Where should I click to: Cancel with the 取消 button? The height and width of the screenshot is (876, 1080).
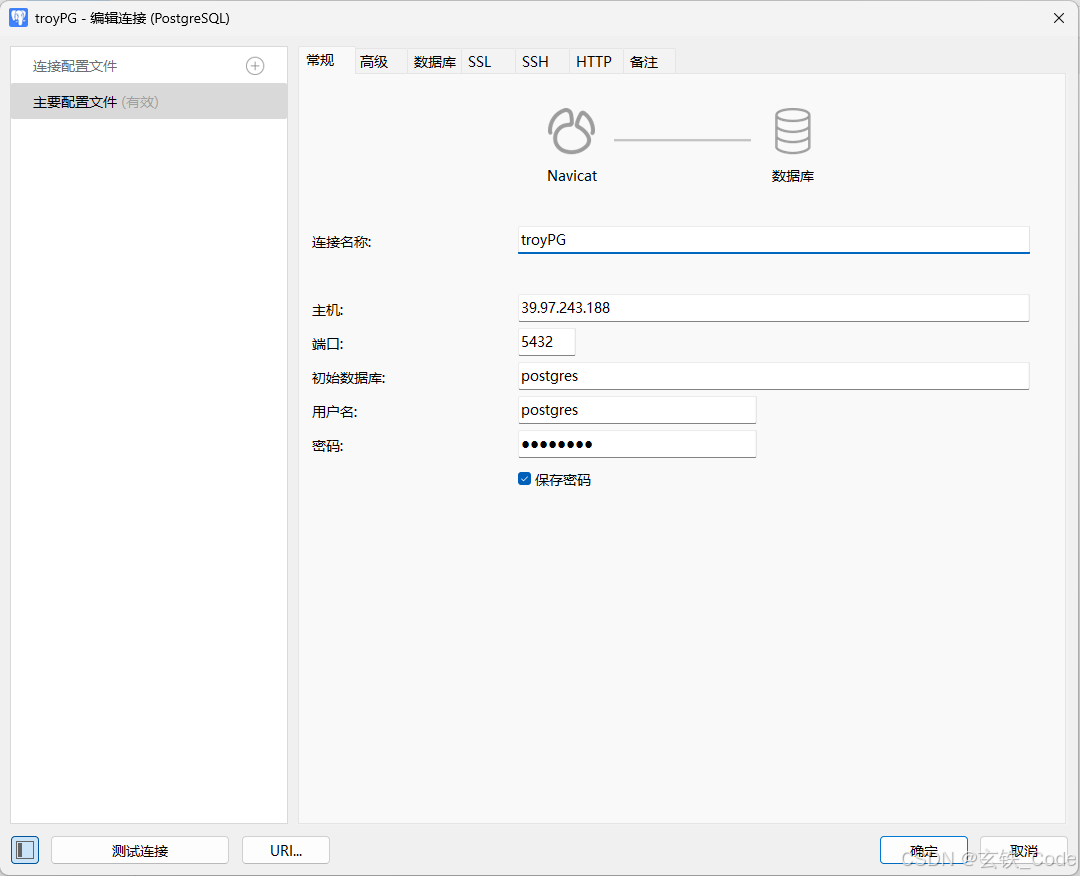coord(1024,851)
